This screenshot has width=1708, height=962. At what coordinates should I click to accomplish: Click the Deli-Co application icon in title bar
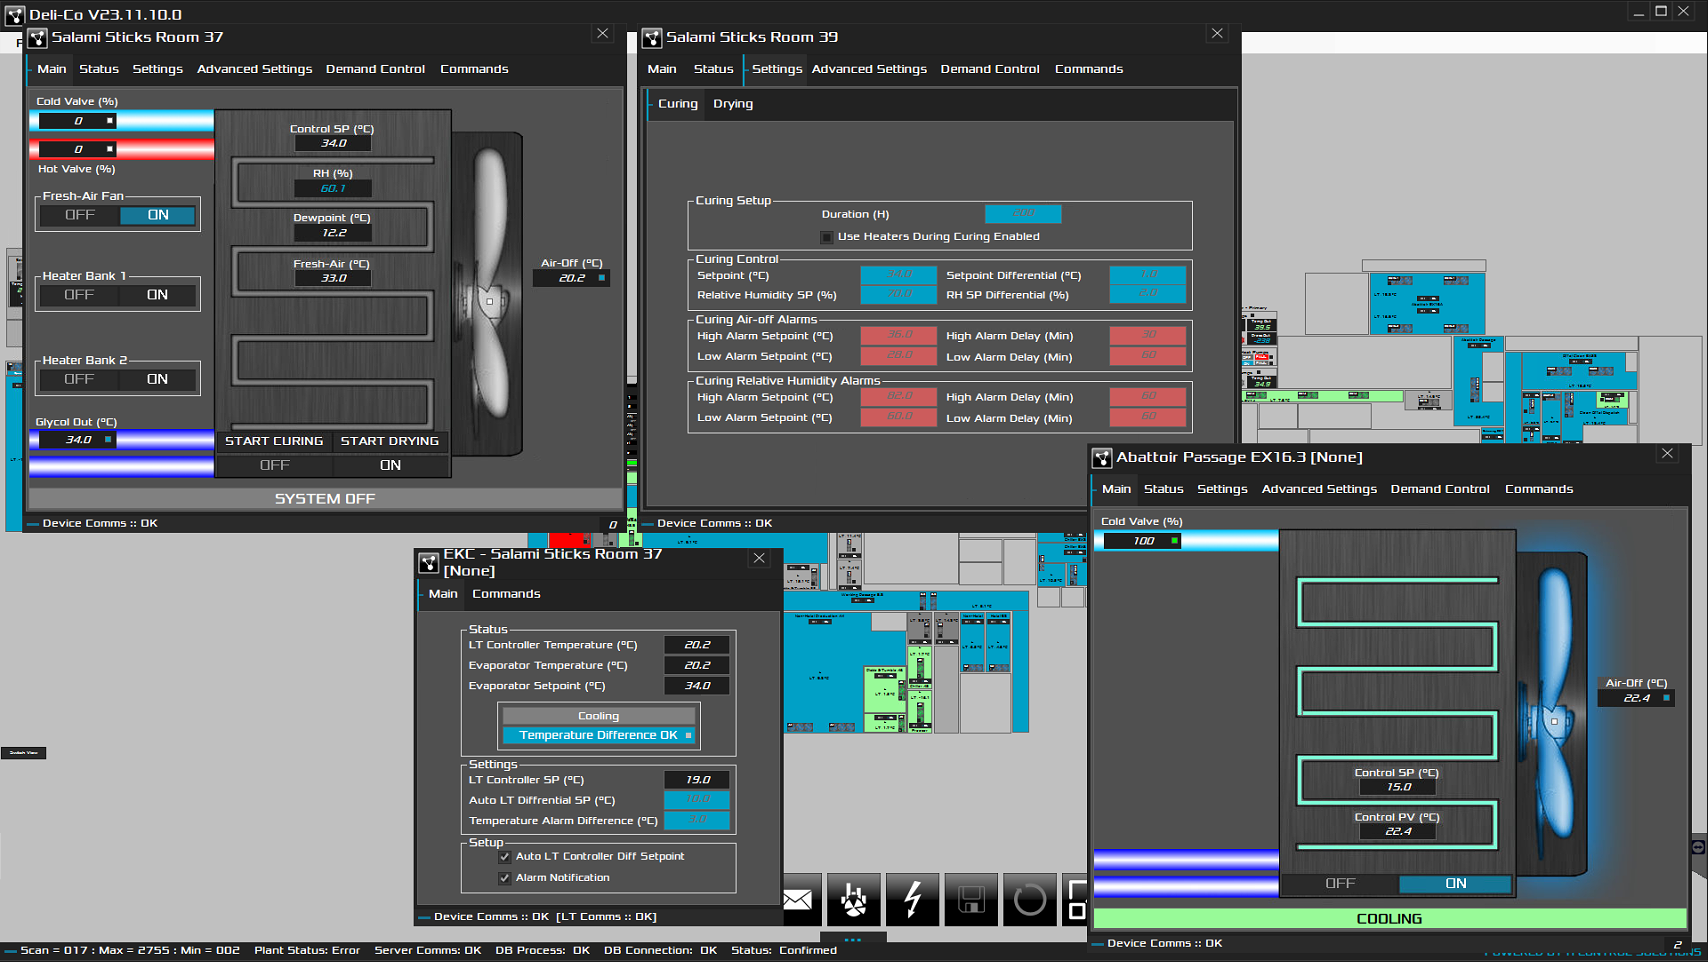(14, 14)
